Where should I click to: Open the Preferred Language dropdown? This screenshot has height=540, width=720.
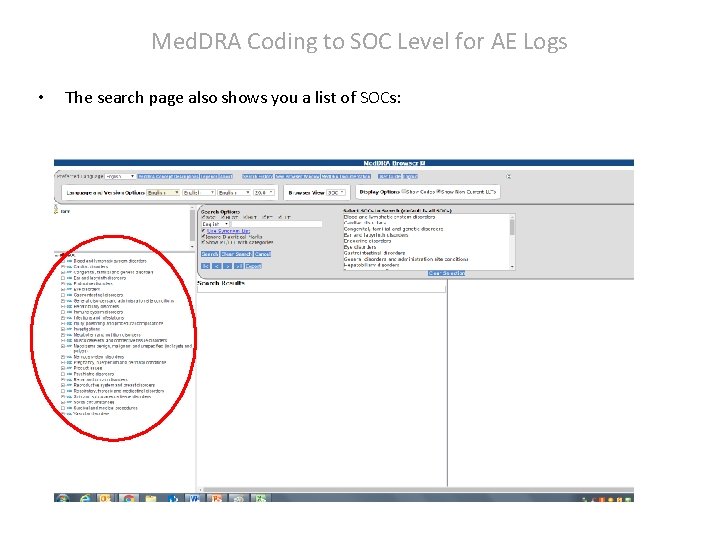(120, 176)
